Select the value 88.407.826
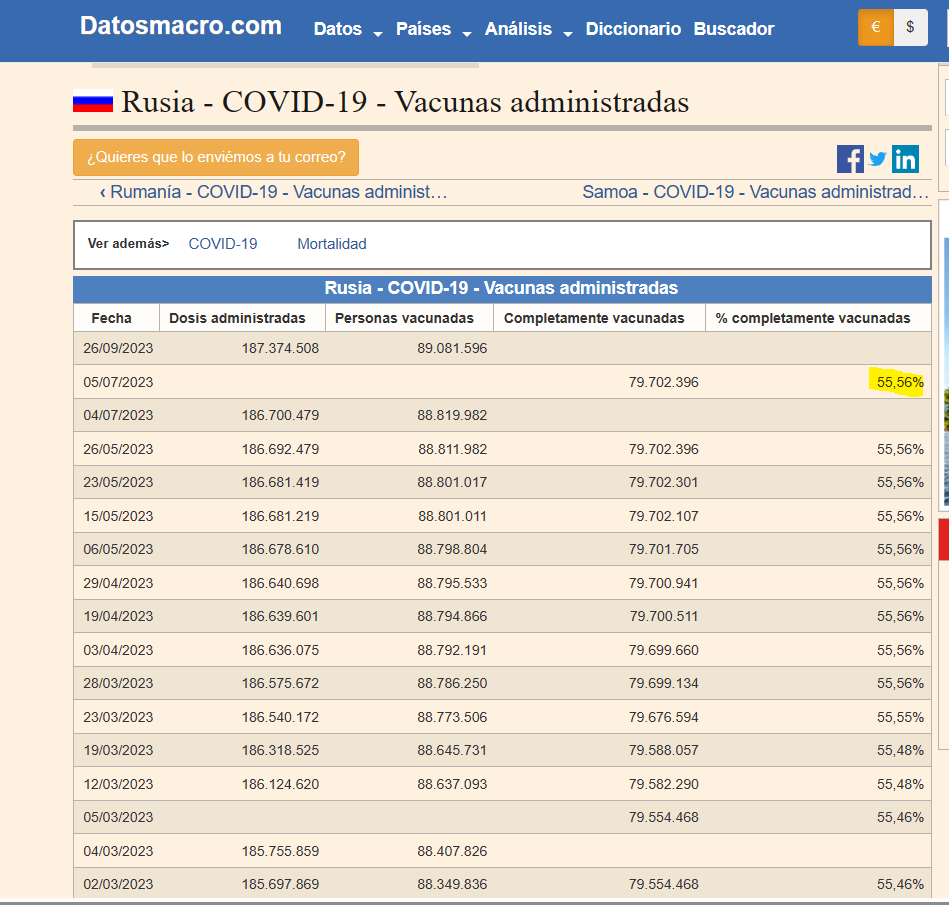 (452, 851)
